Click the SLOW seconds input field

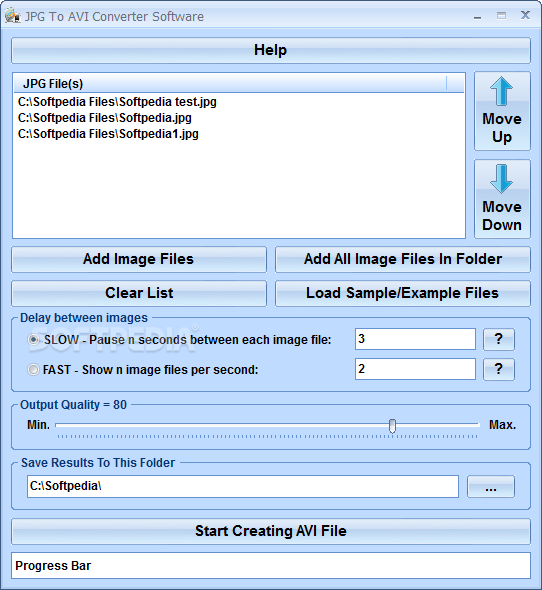(x=415, y=339)
